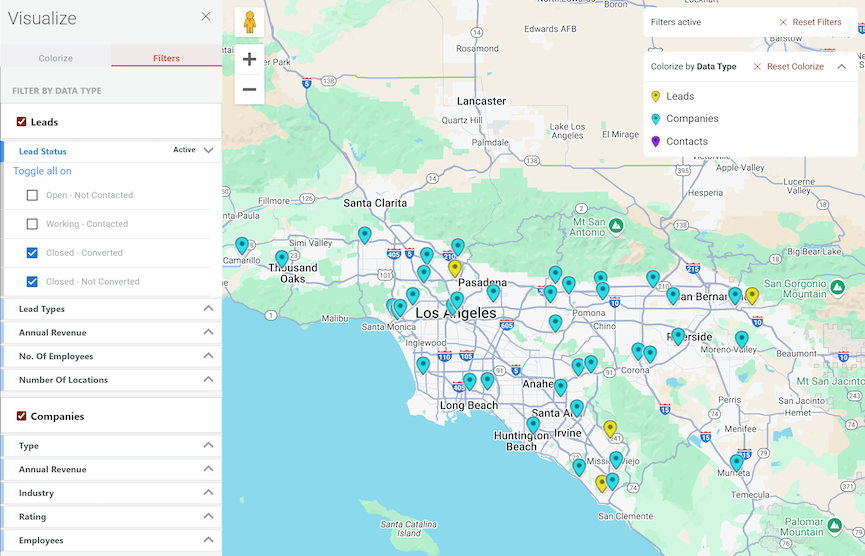Image resolution: width=865 pixels, height=556 pixels.
Task: Expand the Employees filter
Action: pos(208,540)
